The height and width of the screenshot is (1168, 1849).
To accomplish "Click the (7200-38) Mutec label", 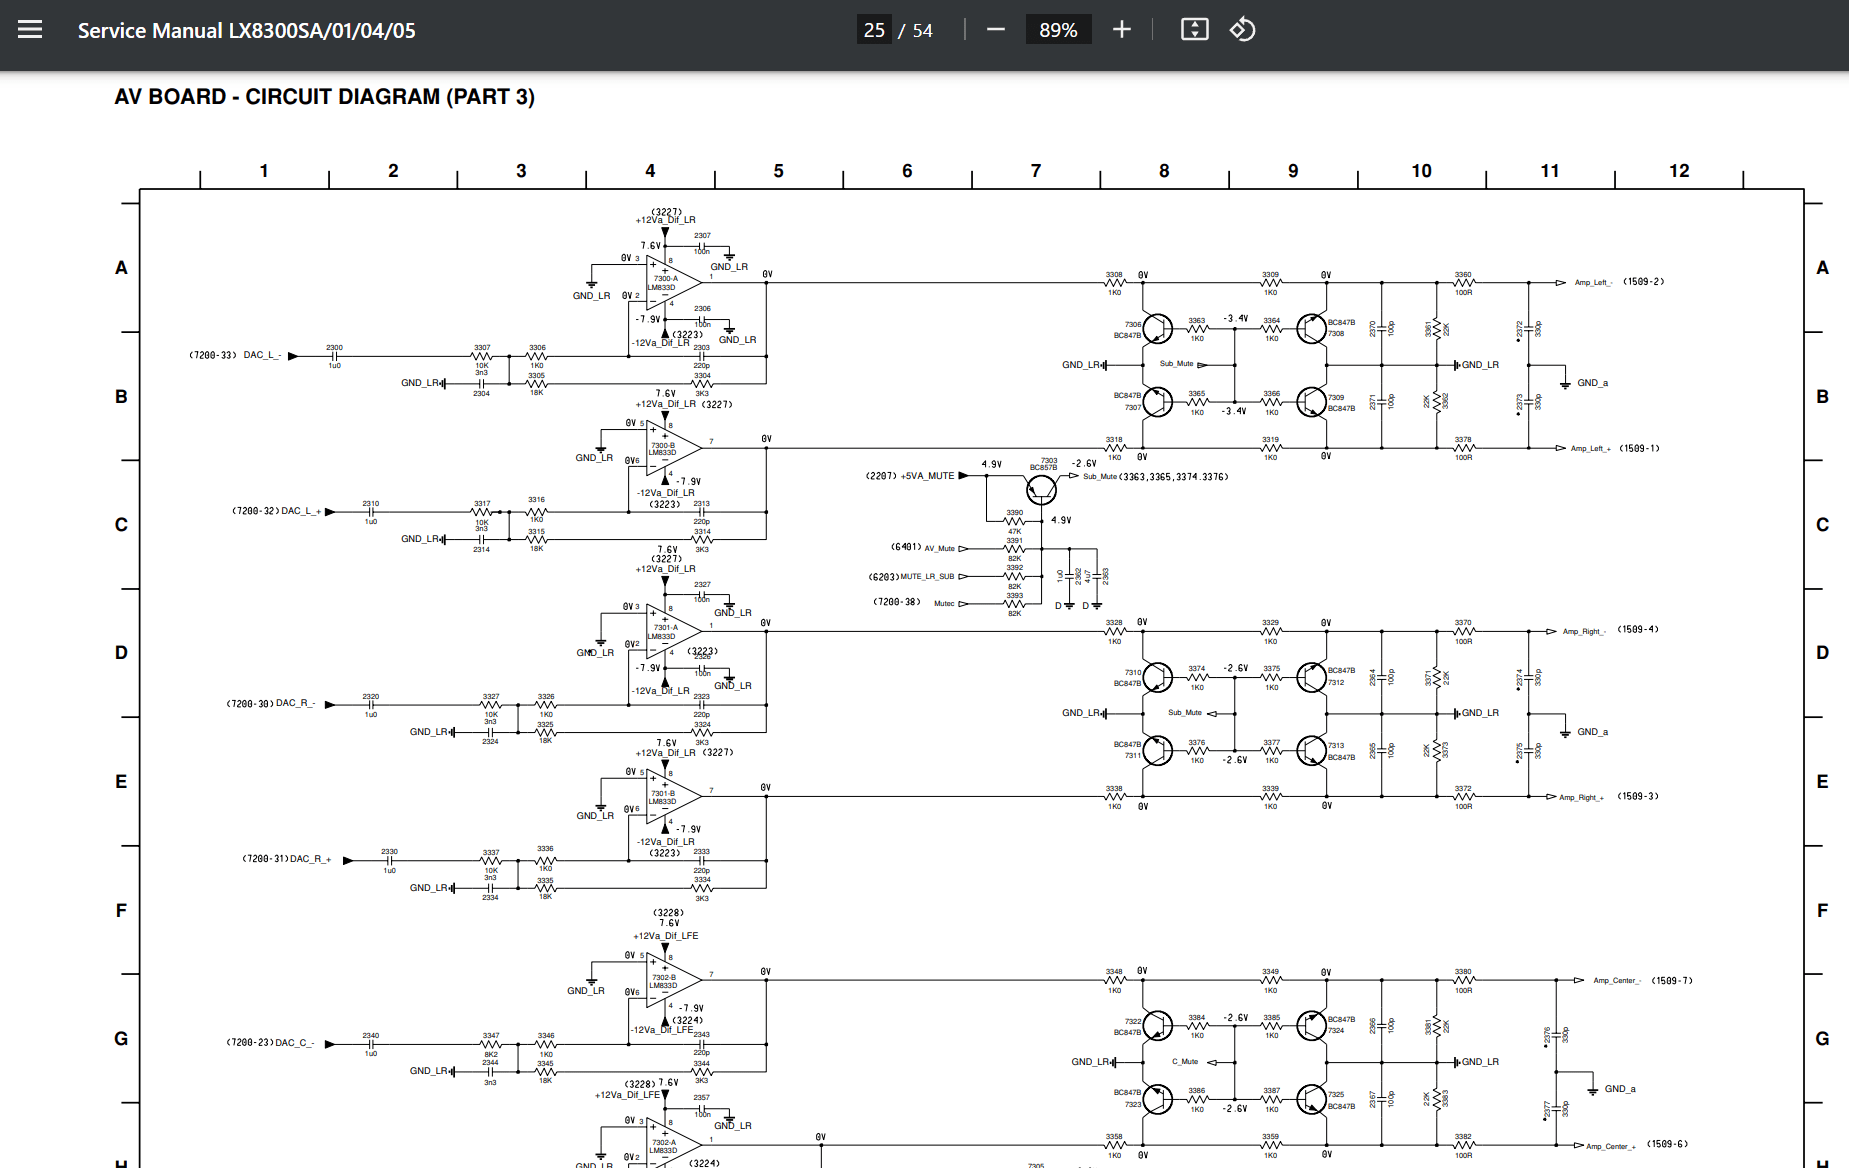I will pos(914,603).
